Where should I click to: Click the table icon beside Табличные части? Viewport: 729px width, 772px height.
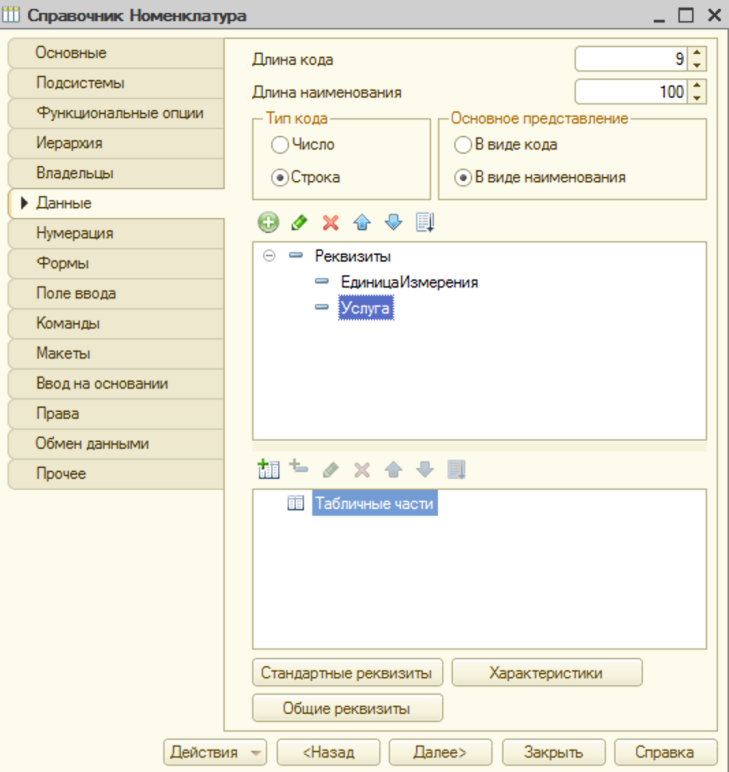pyautogui.click(x=295, y=503)
